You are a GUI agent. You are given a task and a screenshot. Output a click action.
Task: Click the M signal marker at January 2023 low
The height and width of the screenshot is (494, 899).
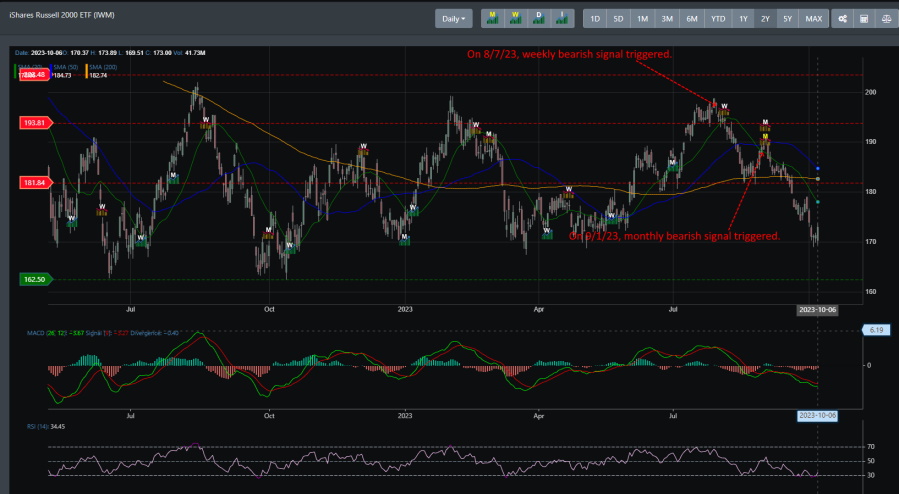[x=405, y=240]
